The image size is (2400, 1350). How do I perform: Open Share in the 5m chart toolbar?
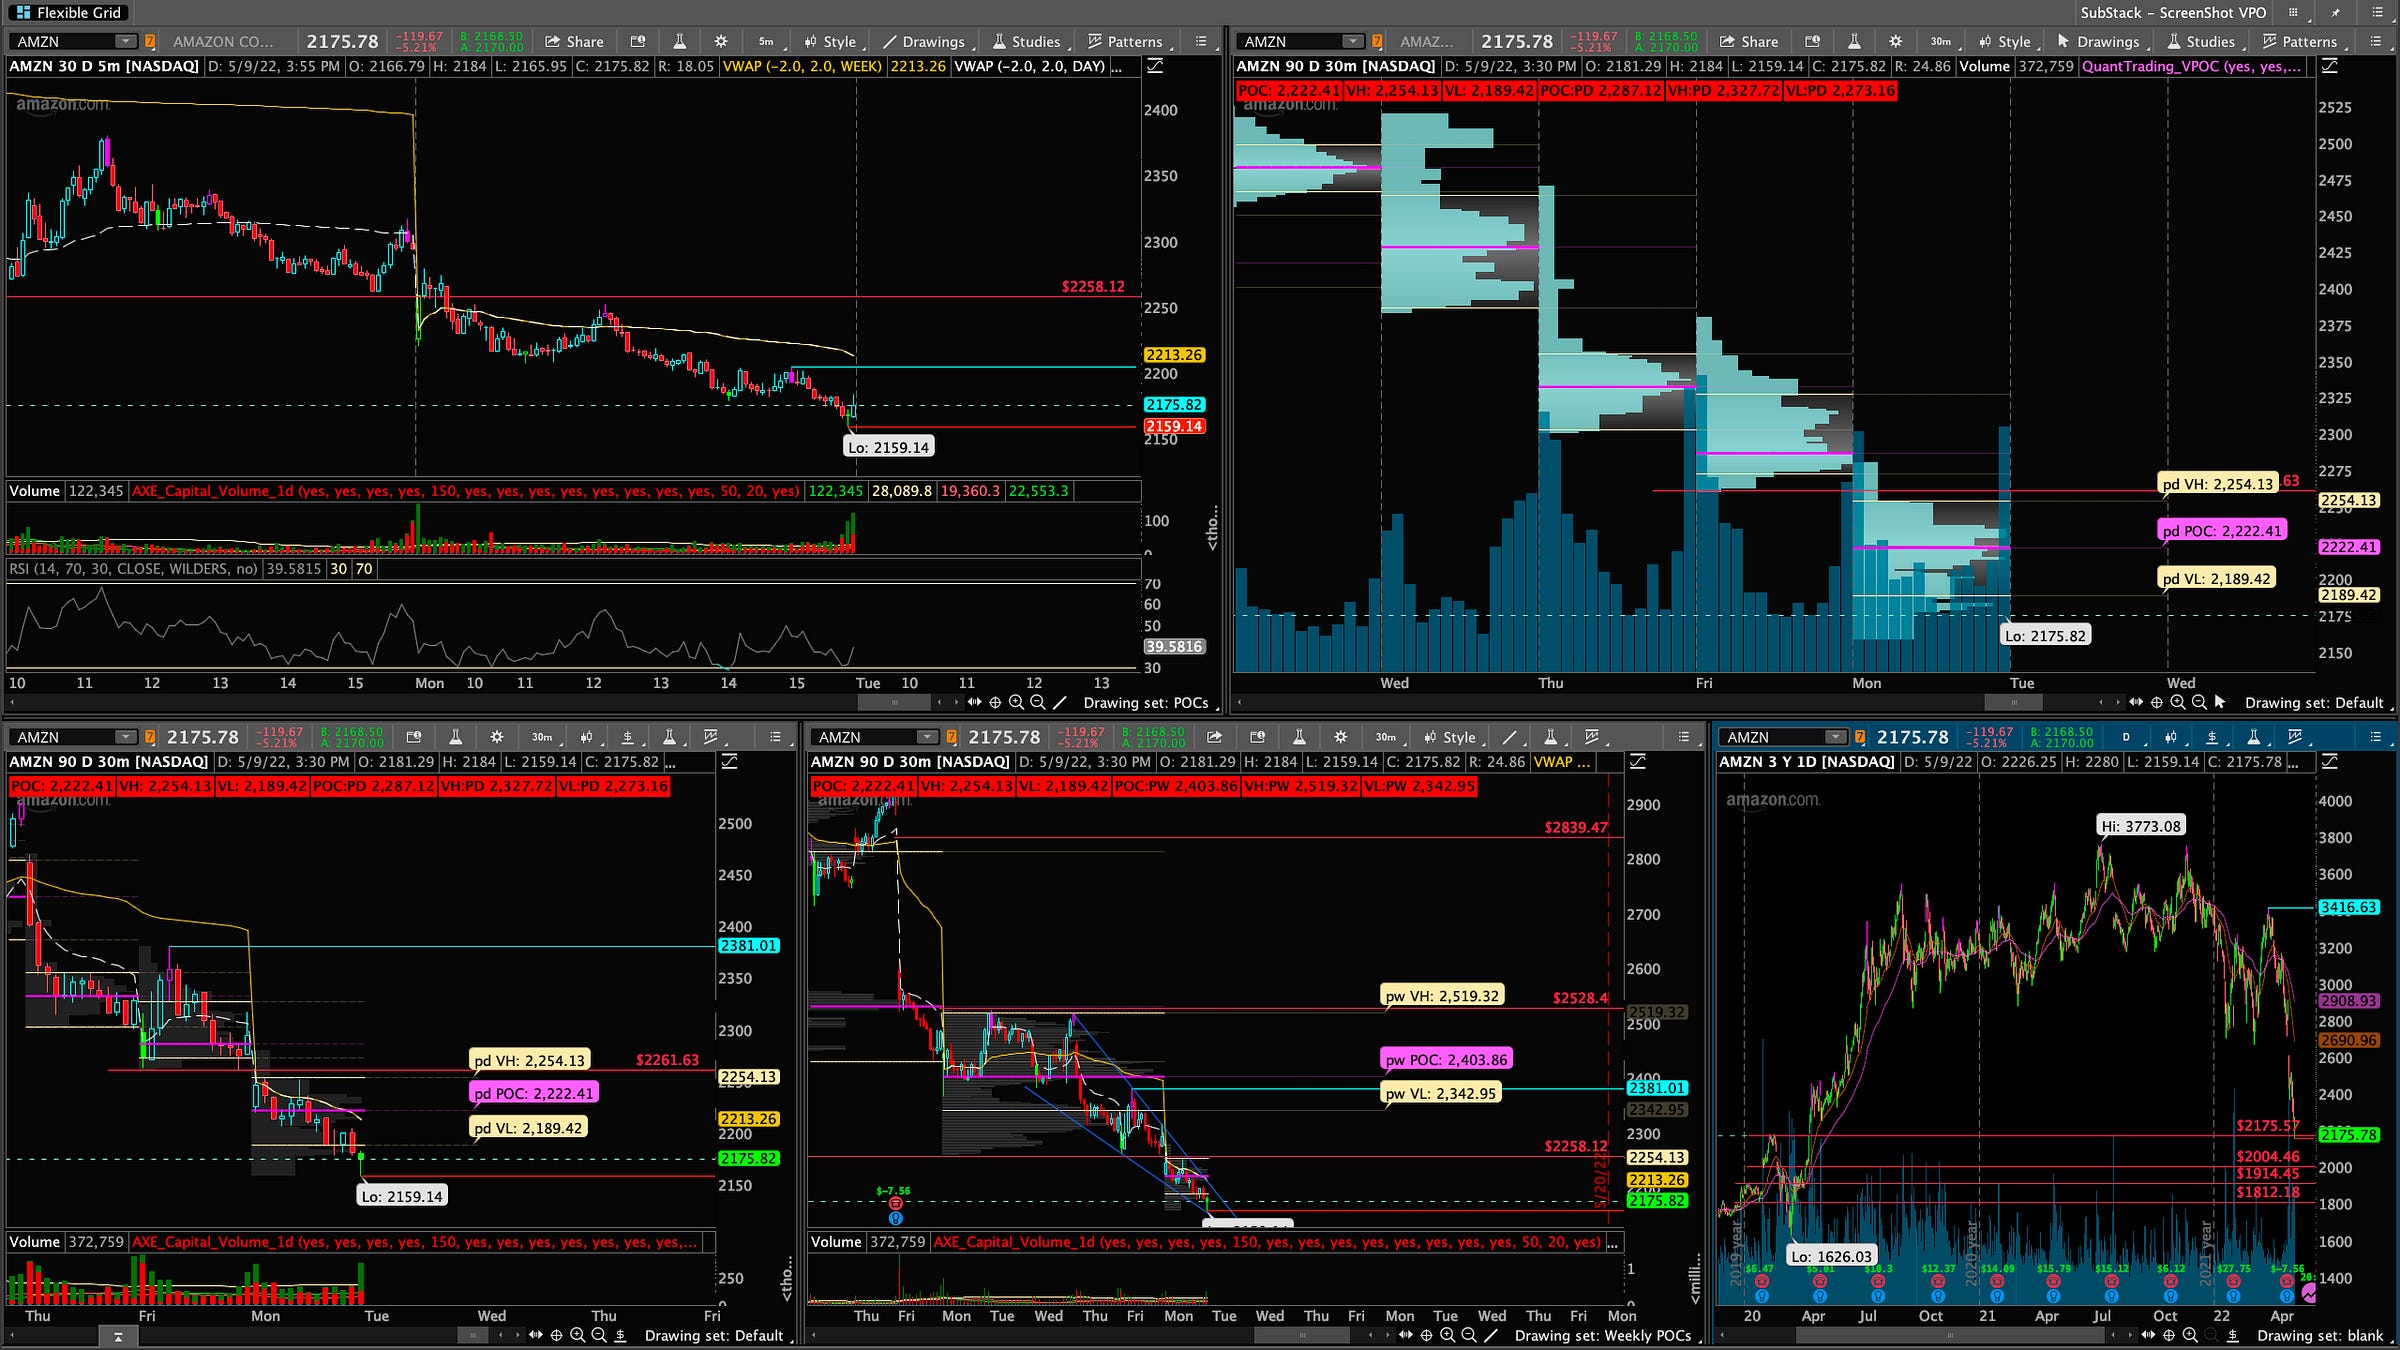click(574, 41)
